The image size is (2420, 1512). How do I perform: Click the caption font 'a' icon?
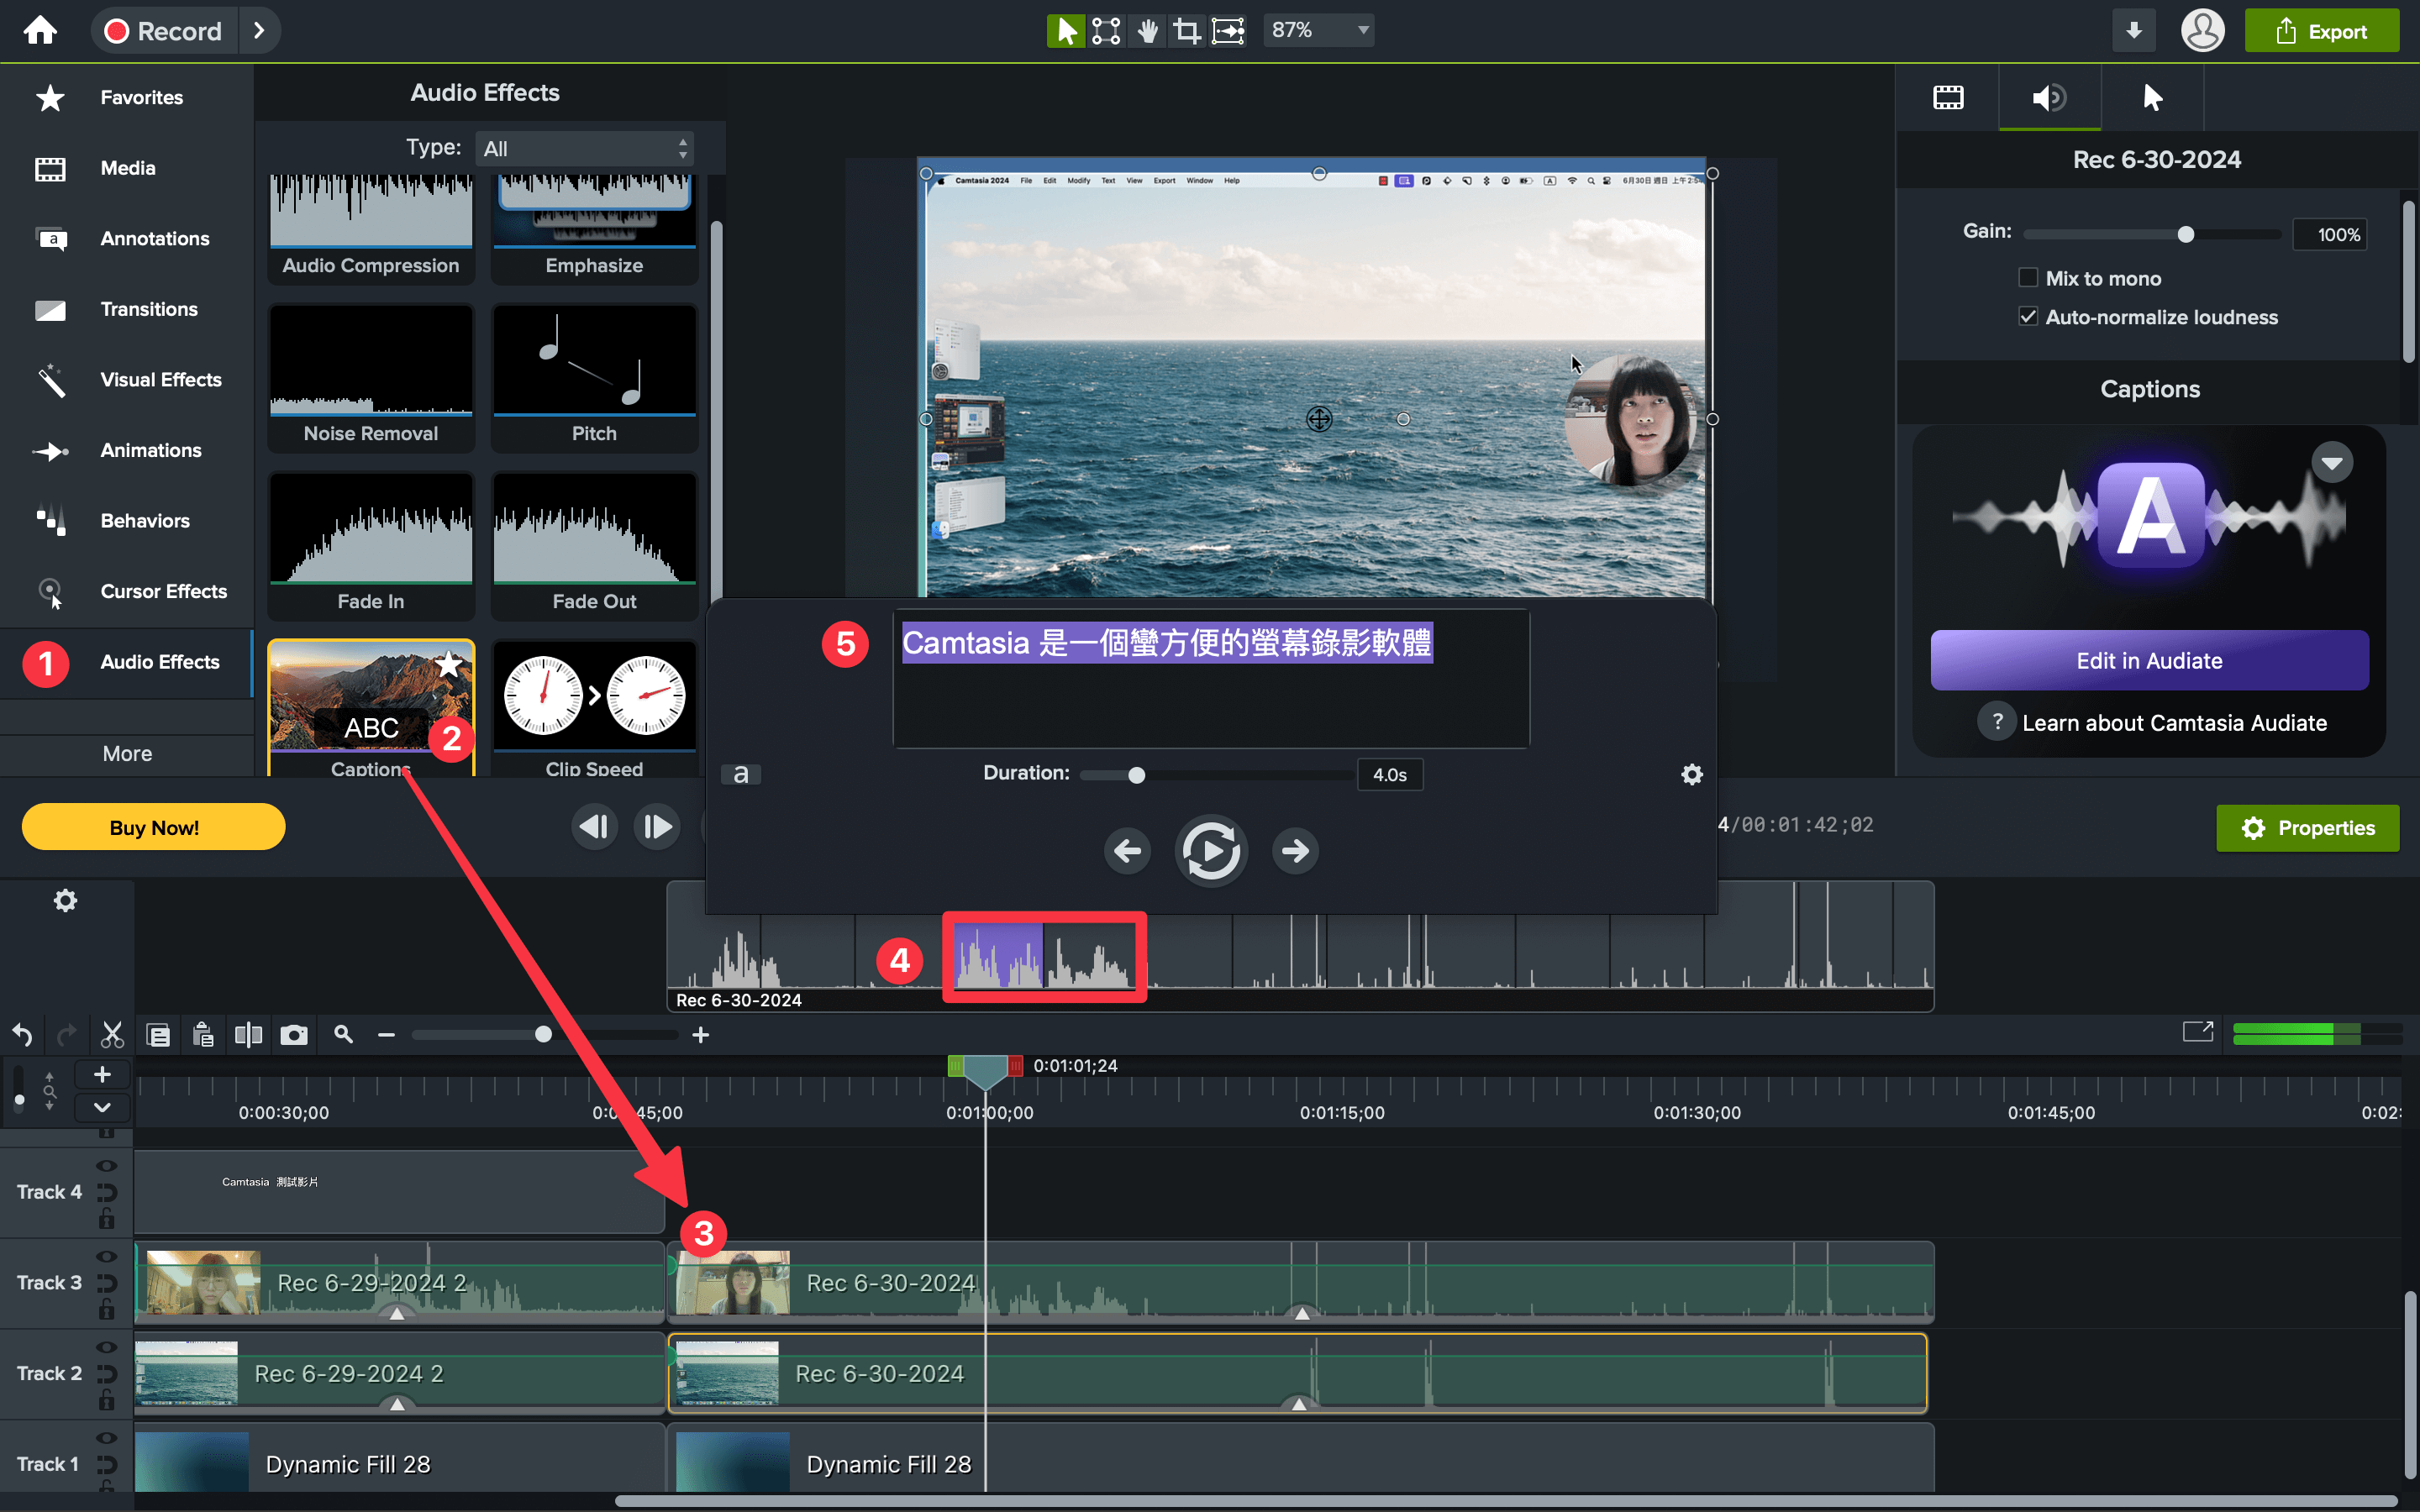(x=741, y=774)
